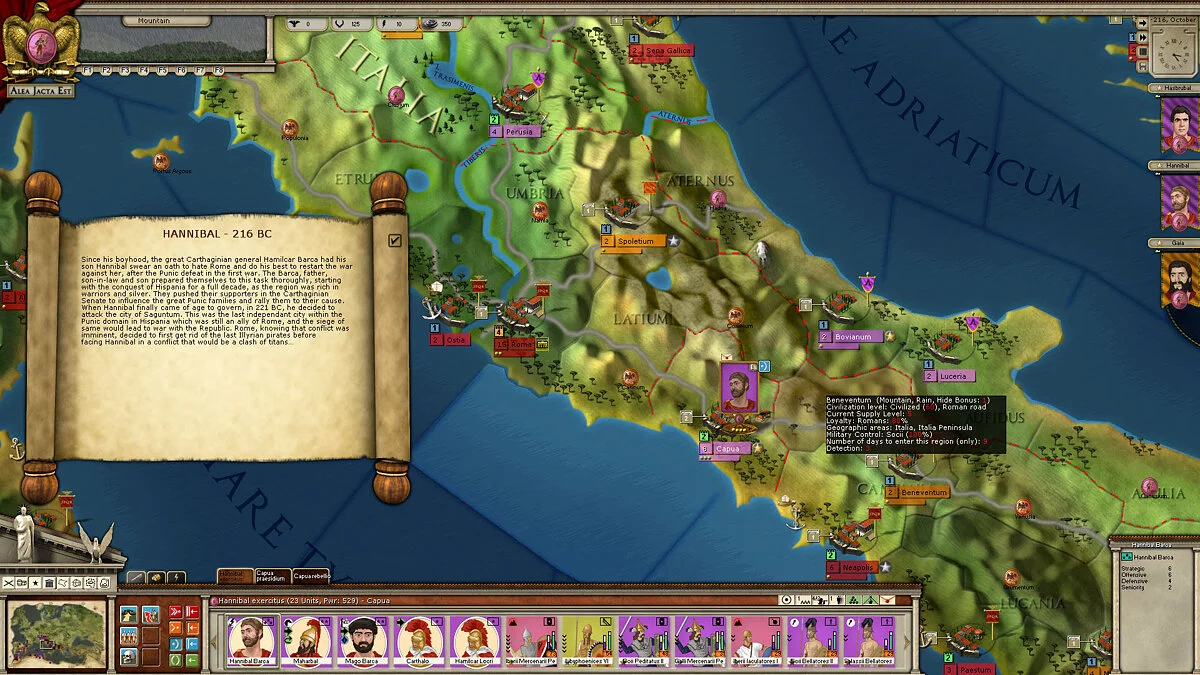1200x675 pixels.
Task: Click the Beneventum city label on the map
Action: 922,493
